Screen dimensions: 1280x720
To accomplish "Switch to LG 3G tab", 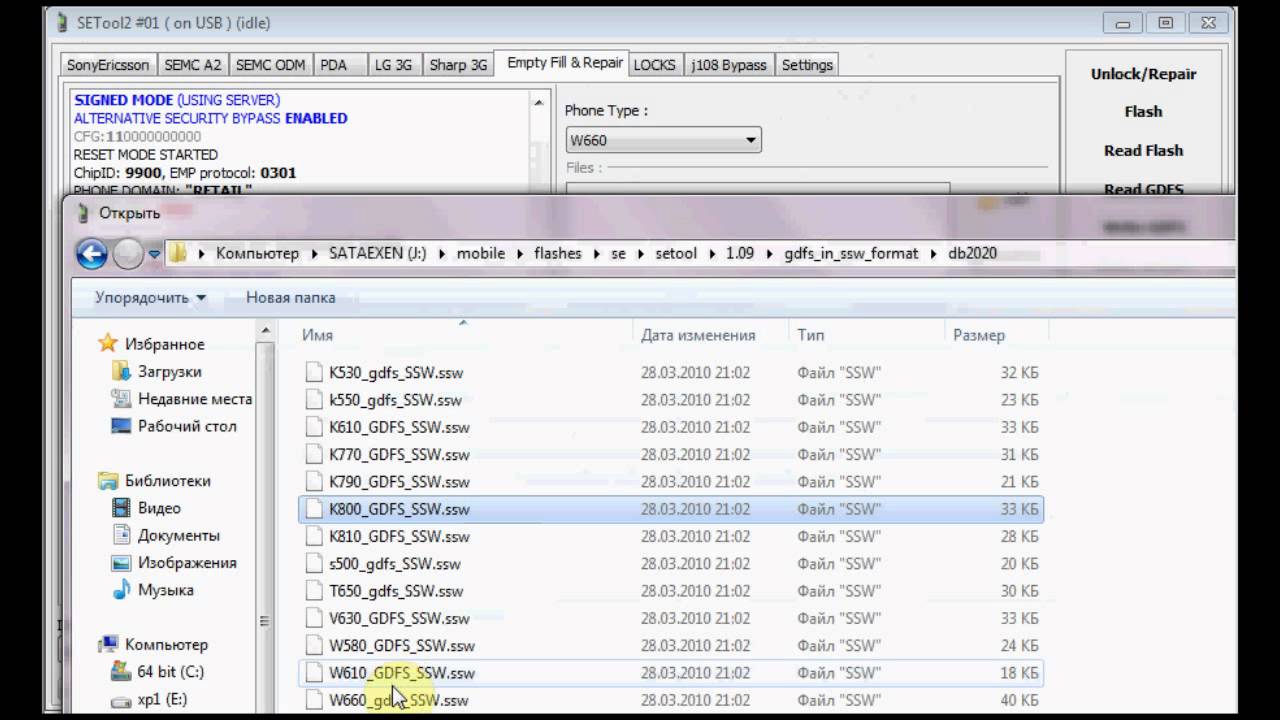I will (393, 65).
